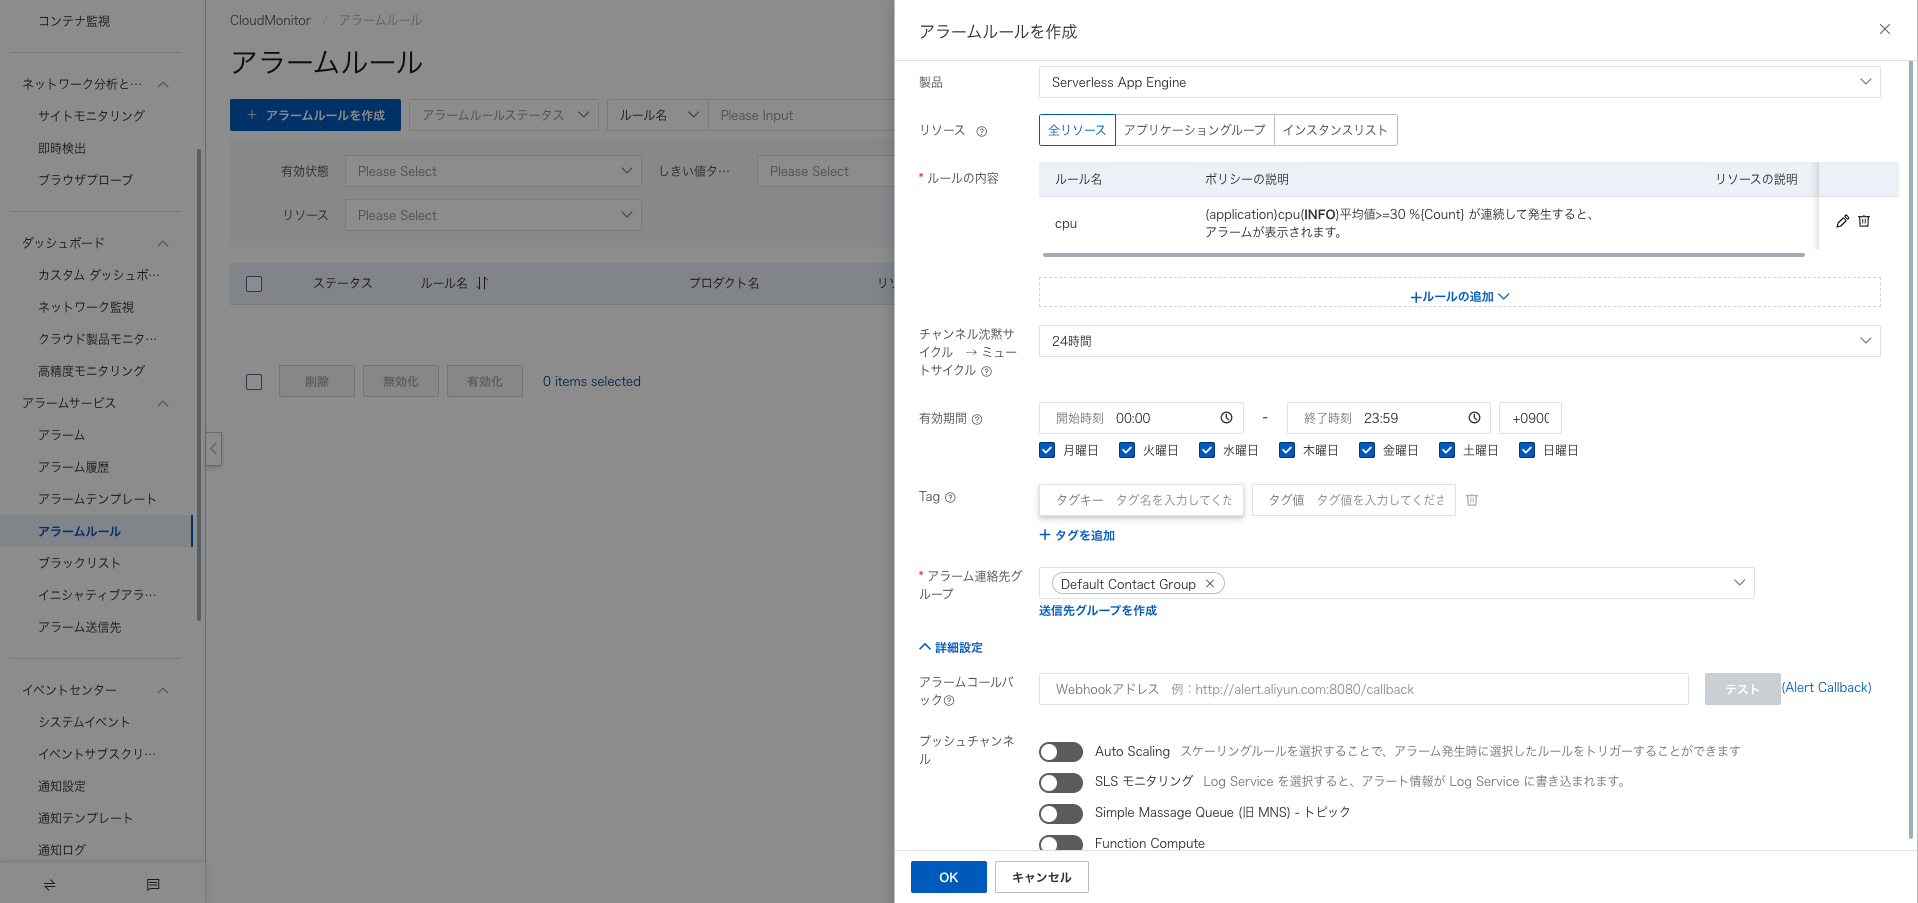Go to サイトモニタリング in sidebar

pyautogui.click(x=91, y=116)
